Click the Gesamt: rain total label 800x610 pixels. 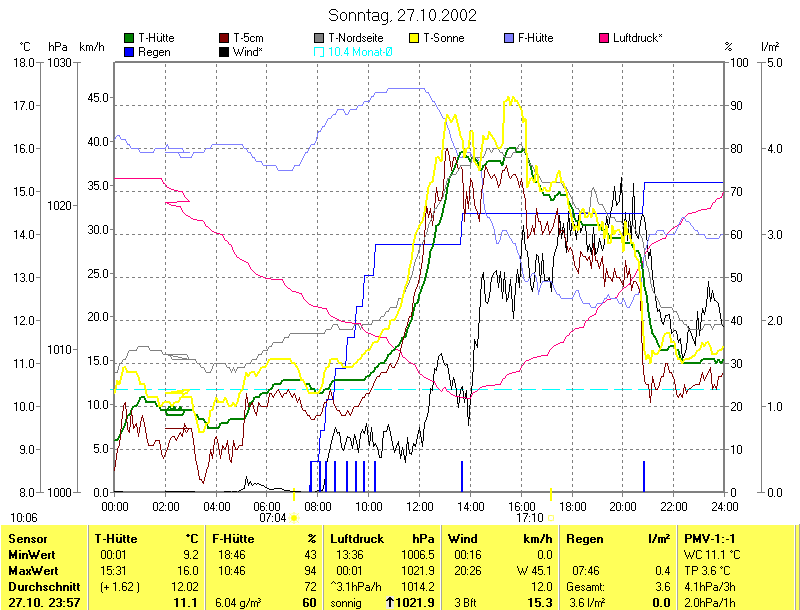pyautogui.click(x=586, y=587)
